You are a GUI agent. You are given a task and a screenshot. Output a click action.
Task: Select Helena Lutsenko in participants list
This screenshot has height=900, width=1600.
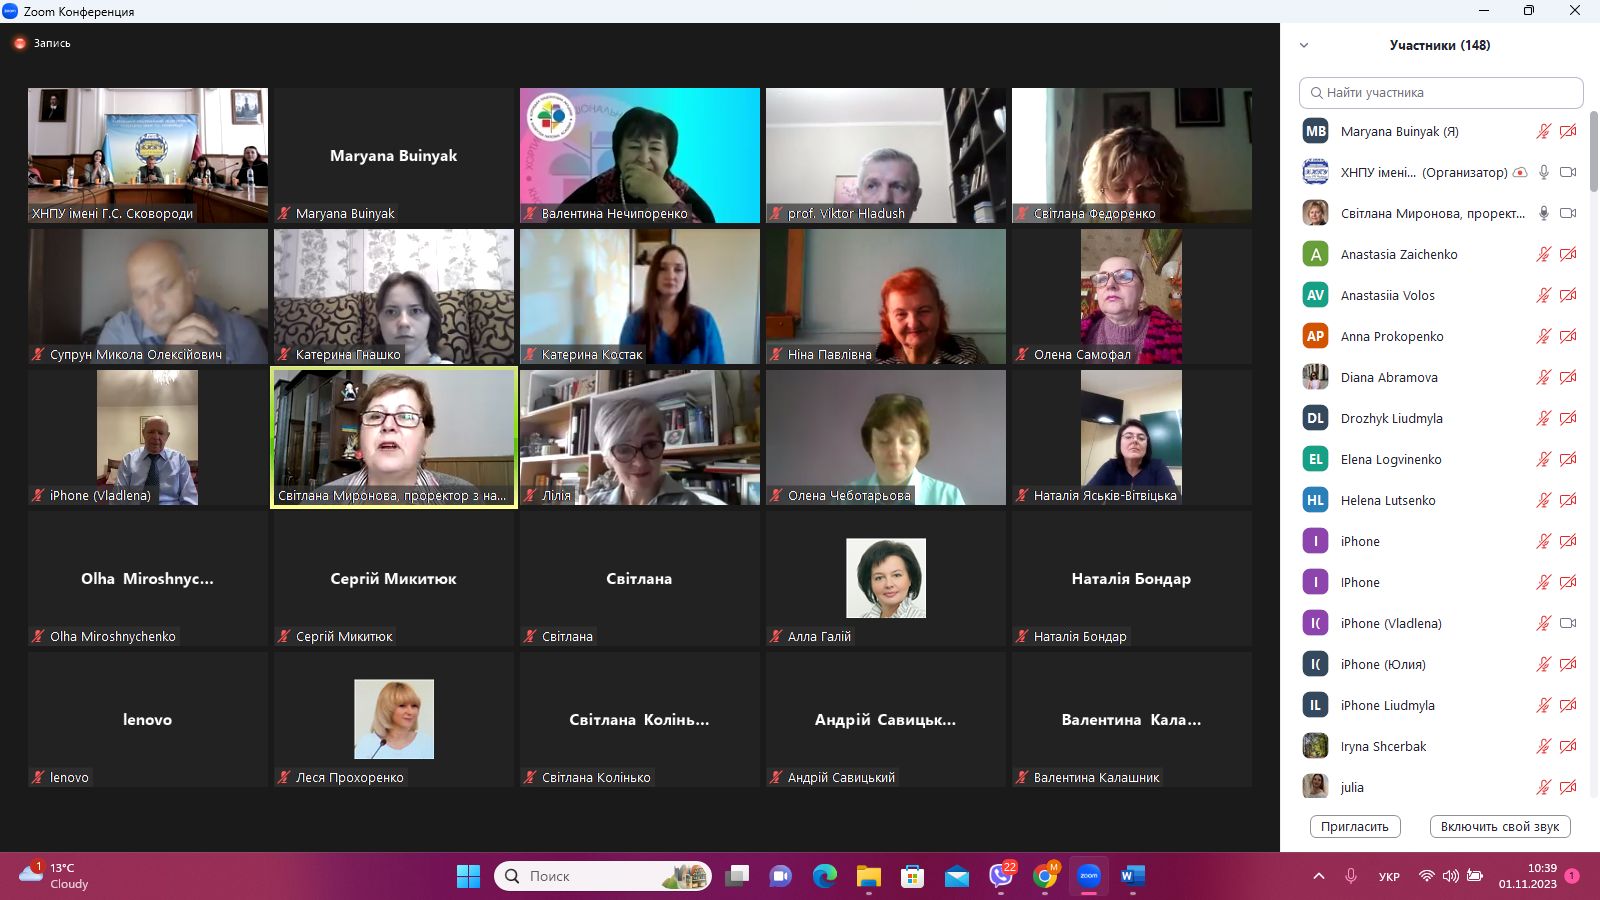tap(1388, 500)
